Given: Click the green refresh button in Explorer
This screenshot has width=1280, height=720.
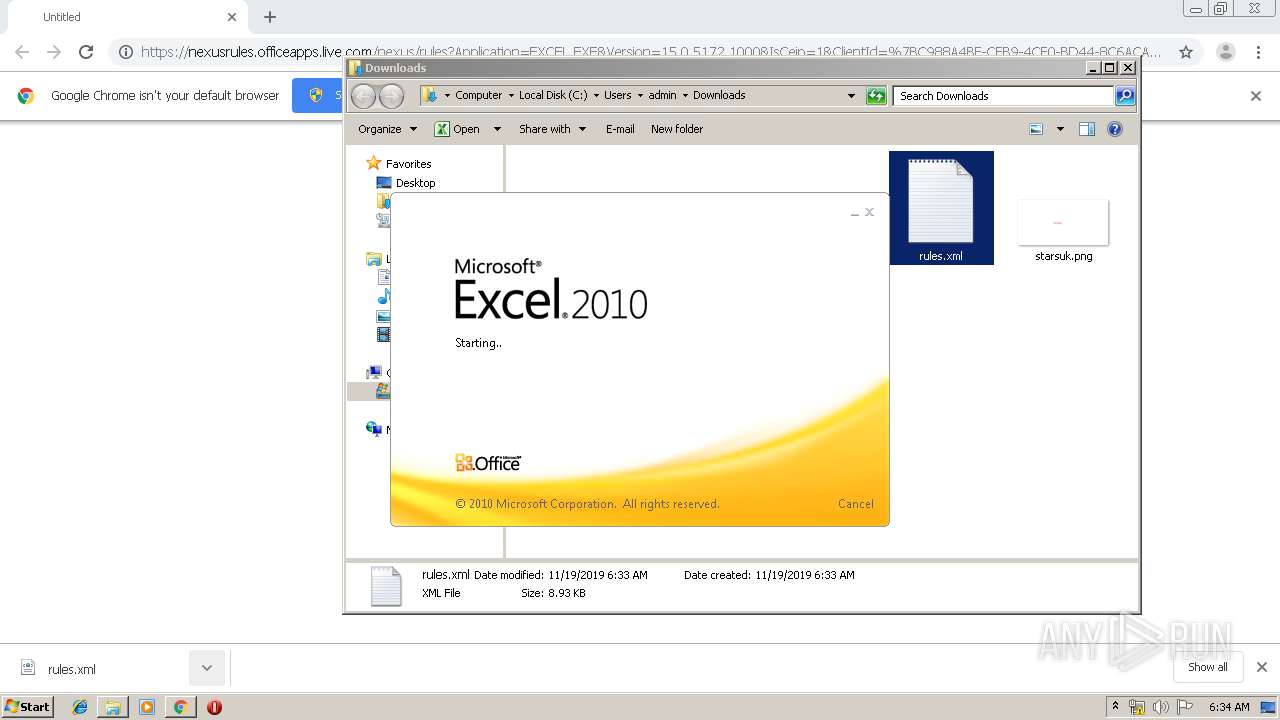Looking at the screenshot, I should point(876,96).
